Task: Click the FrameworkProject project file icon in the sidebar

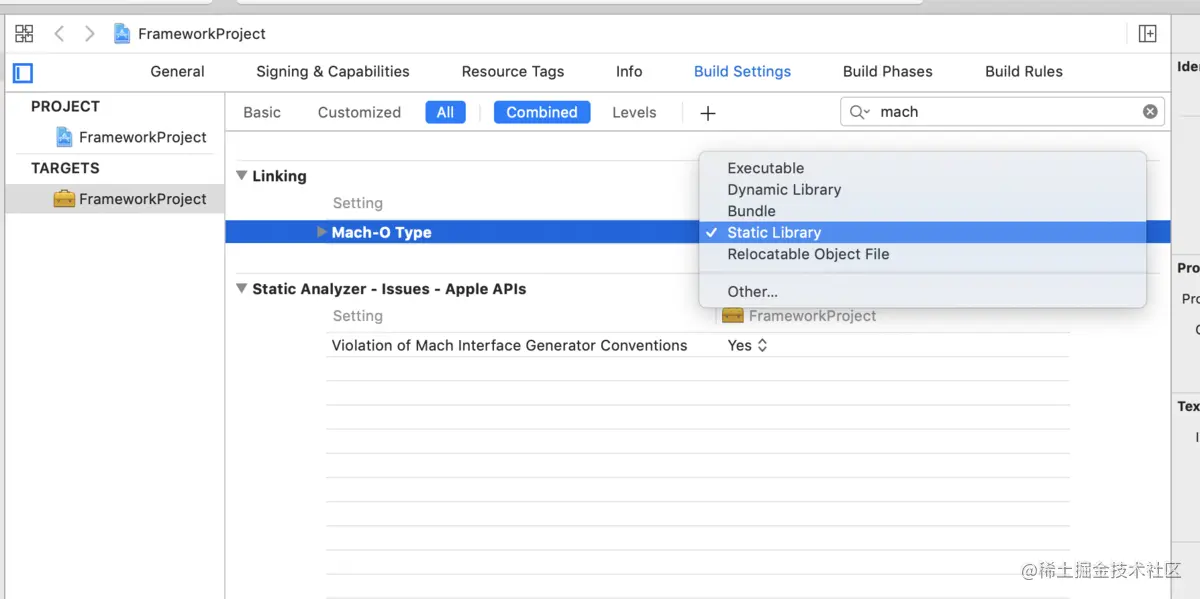Action: click(64, 137)
